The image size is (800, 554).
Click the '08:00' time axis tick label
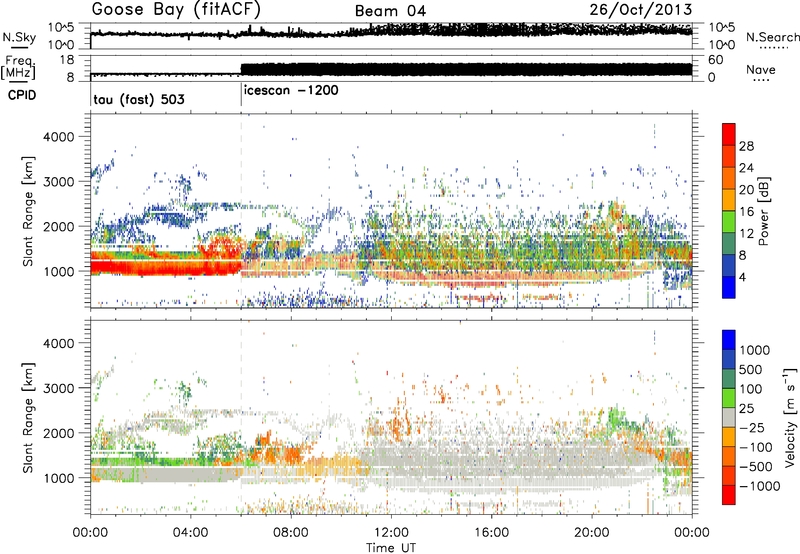point(291,533)
